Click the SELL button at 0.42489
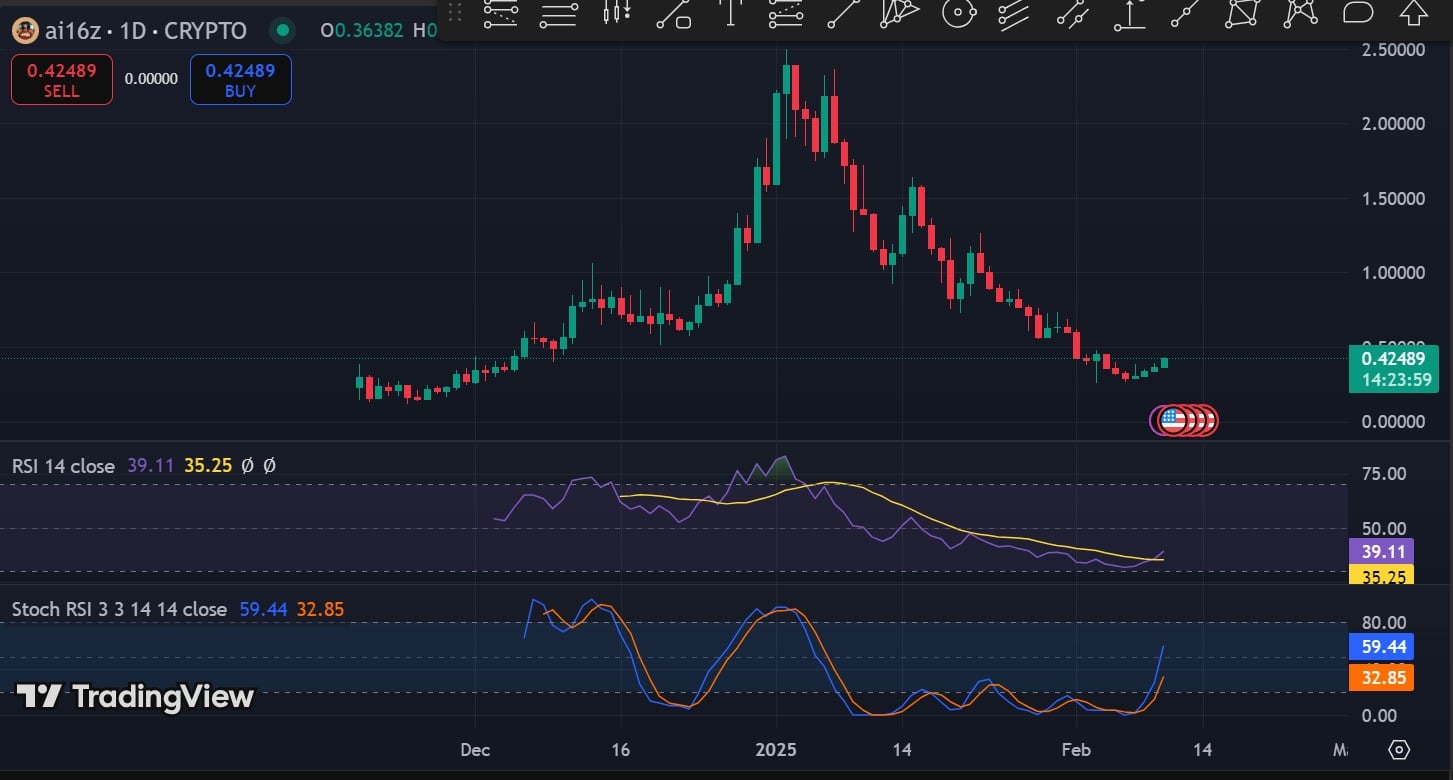This screenshot has width=1453, height=780. click(62, 80)
